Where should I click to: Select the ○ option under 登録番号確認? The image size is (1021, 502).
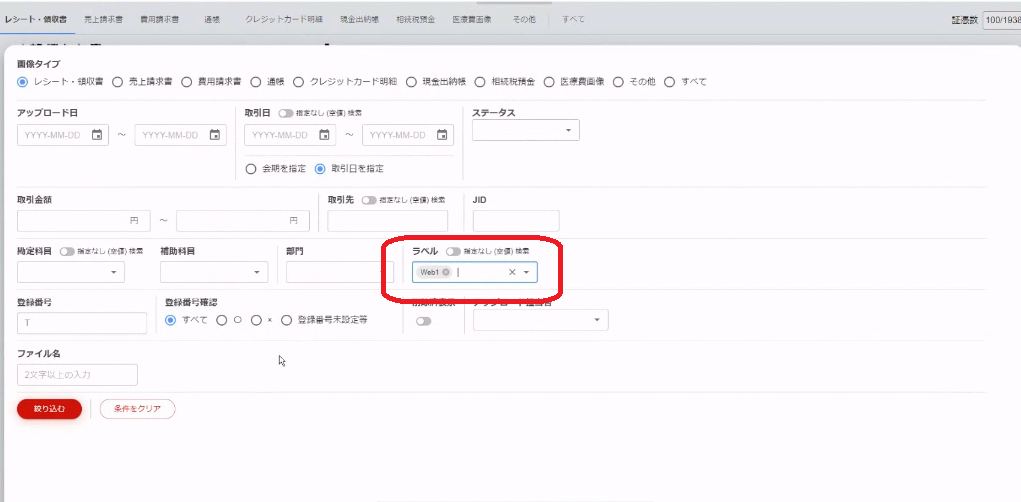[222, 320]
